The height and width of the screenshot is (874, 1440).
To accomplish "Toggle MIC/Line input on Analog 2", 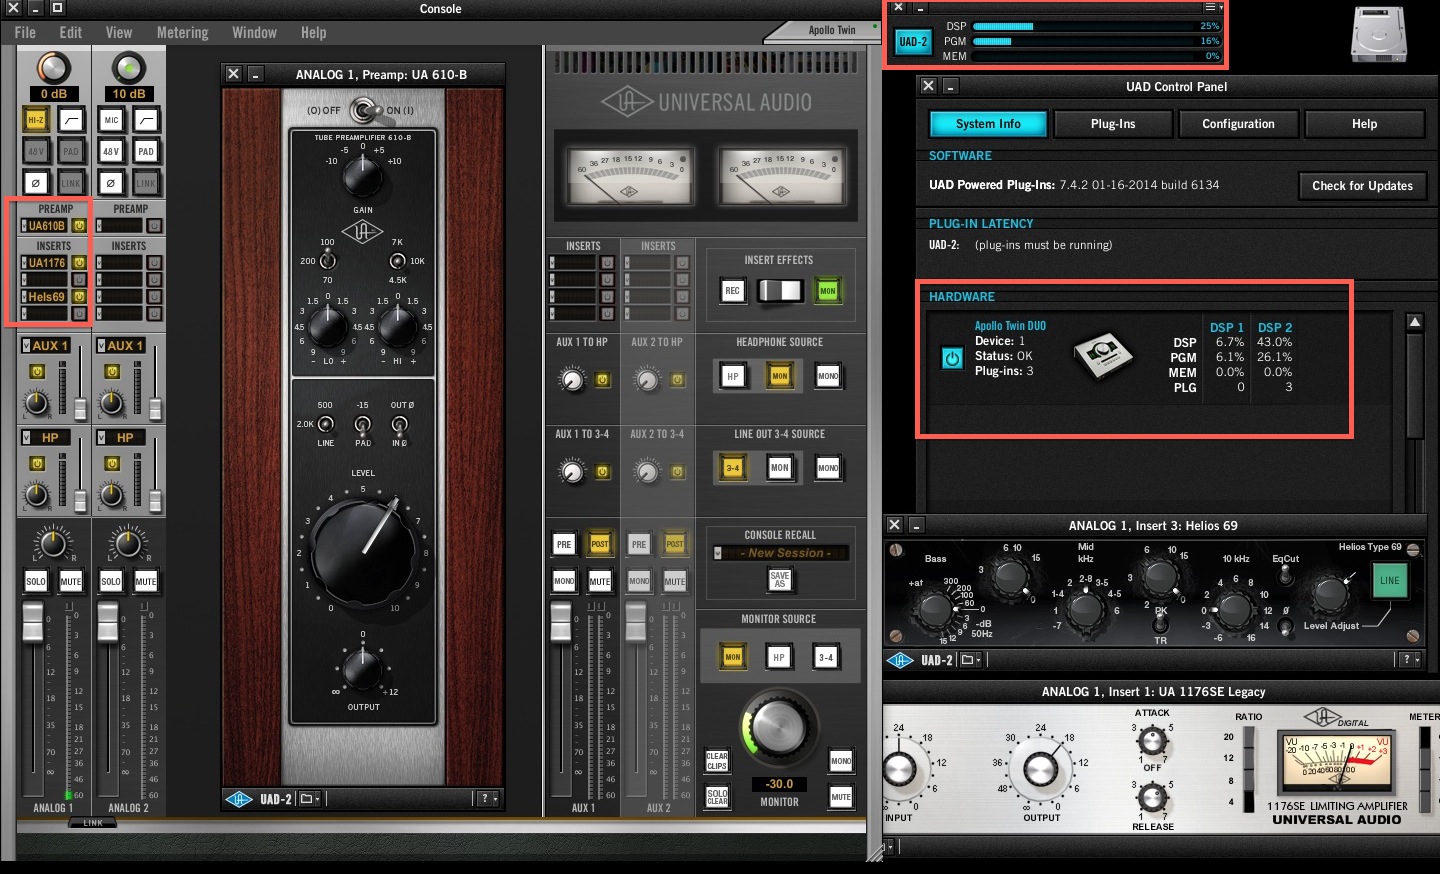I will pos(111,120).
